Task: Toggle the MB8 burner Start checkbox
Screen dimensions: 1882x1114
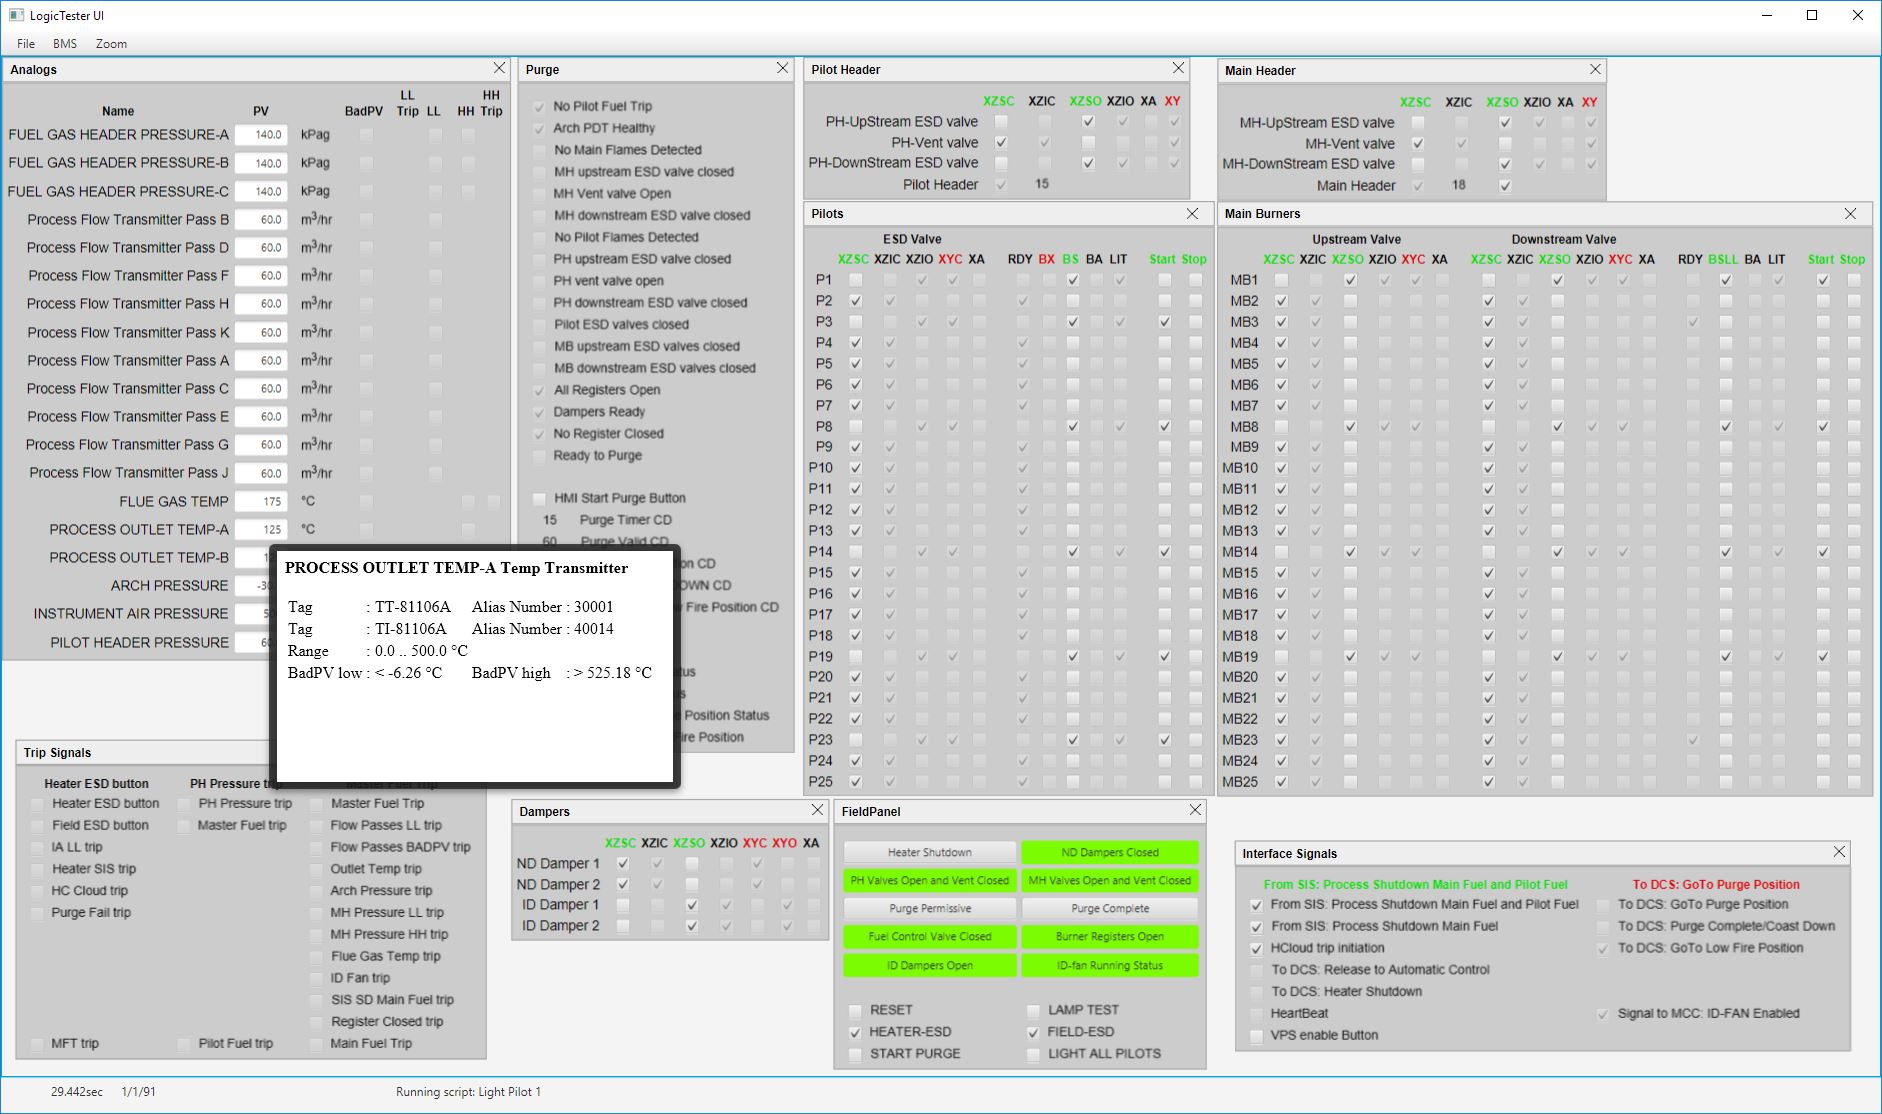Action: 1823,427
